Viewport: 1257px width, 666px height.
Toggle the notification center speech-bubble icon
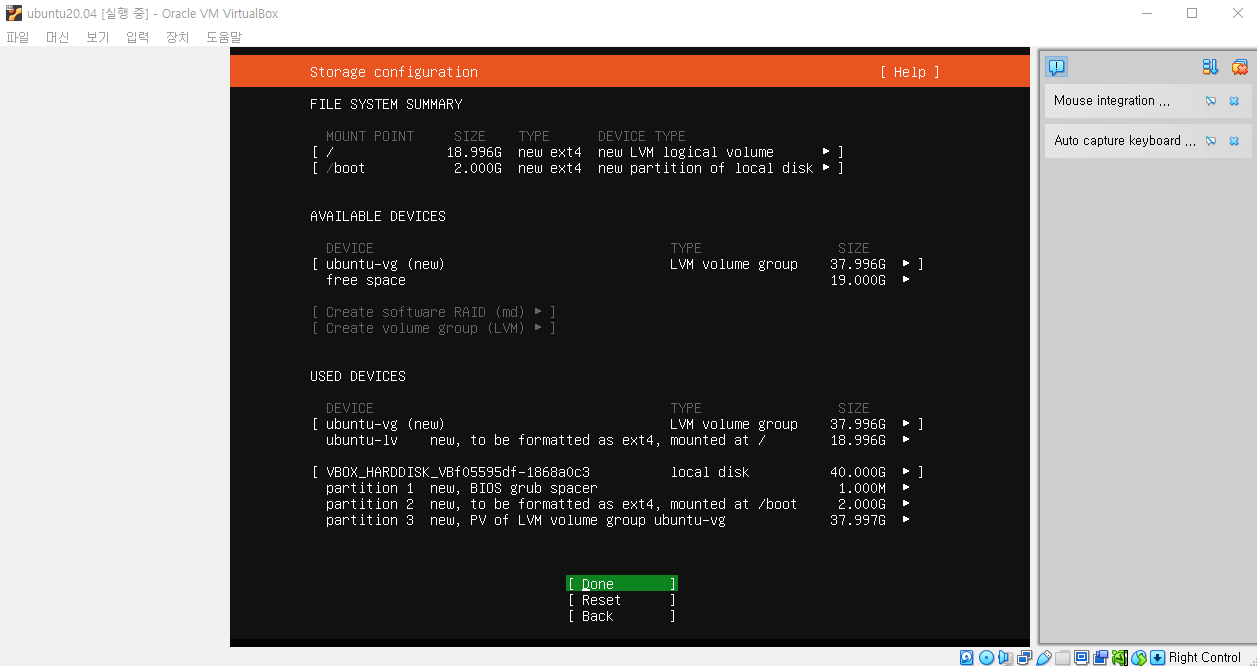click(1056, 67)
